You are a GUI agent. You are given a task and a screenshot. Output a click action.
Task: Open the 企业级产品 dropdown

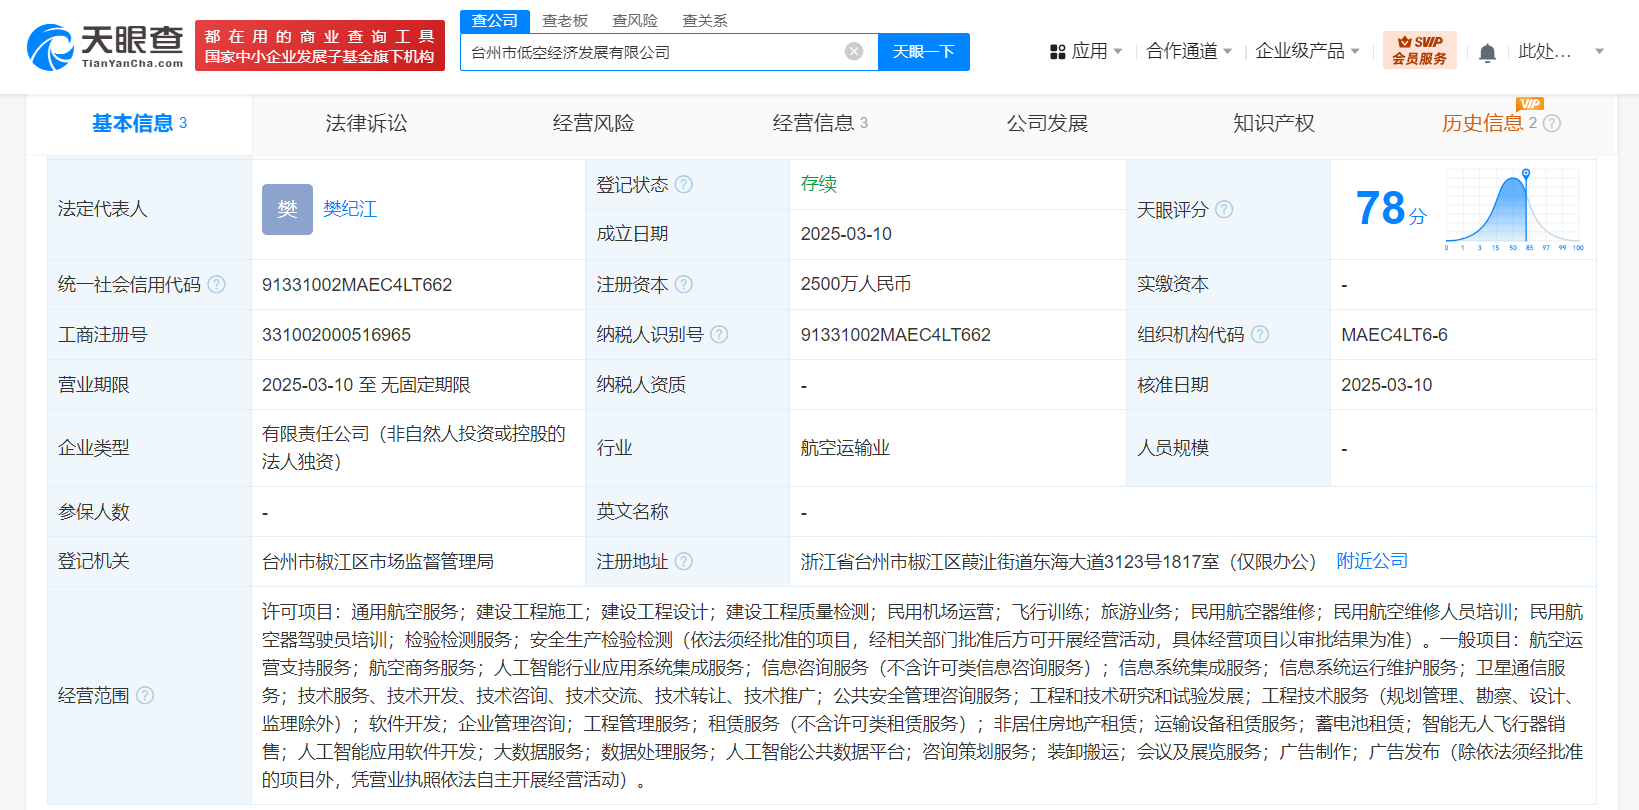1306,51
